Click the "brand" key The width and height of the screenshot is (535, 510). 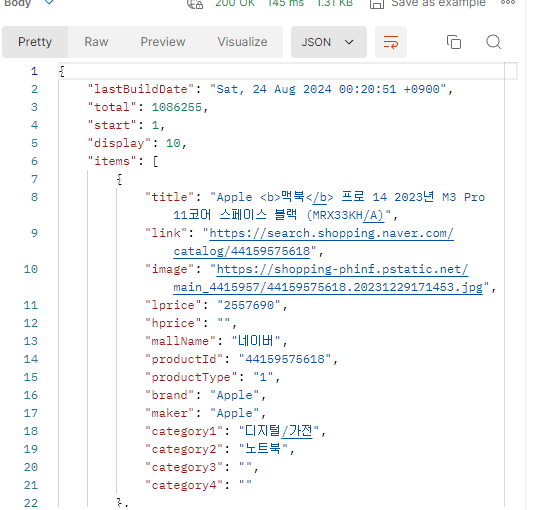pos(170,395)
